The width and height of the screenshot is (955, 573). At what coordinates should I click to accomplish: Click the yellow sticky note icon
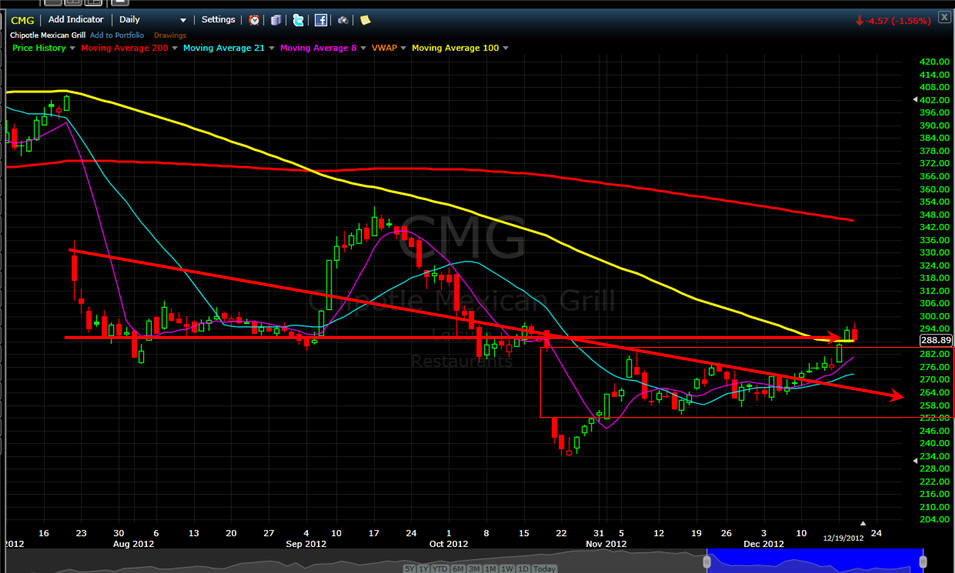(x=365, y=20)
